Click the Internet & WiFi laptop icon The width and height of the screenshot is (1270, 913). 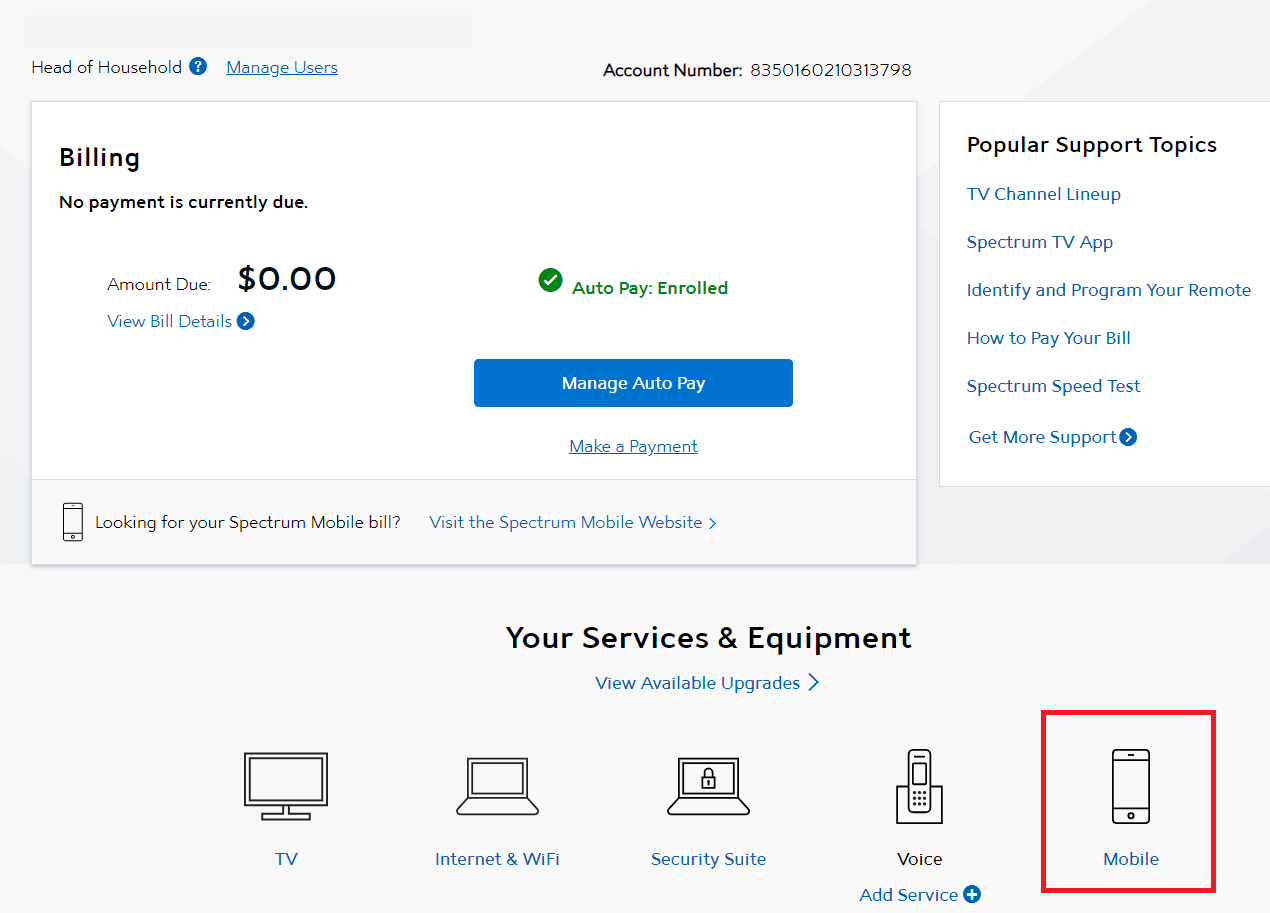pyautogui.click(x=497, y=786)
